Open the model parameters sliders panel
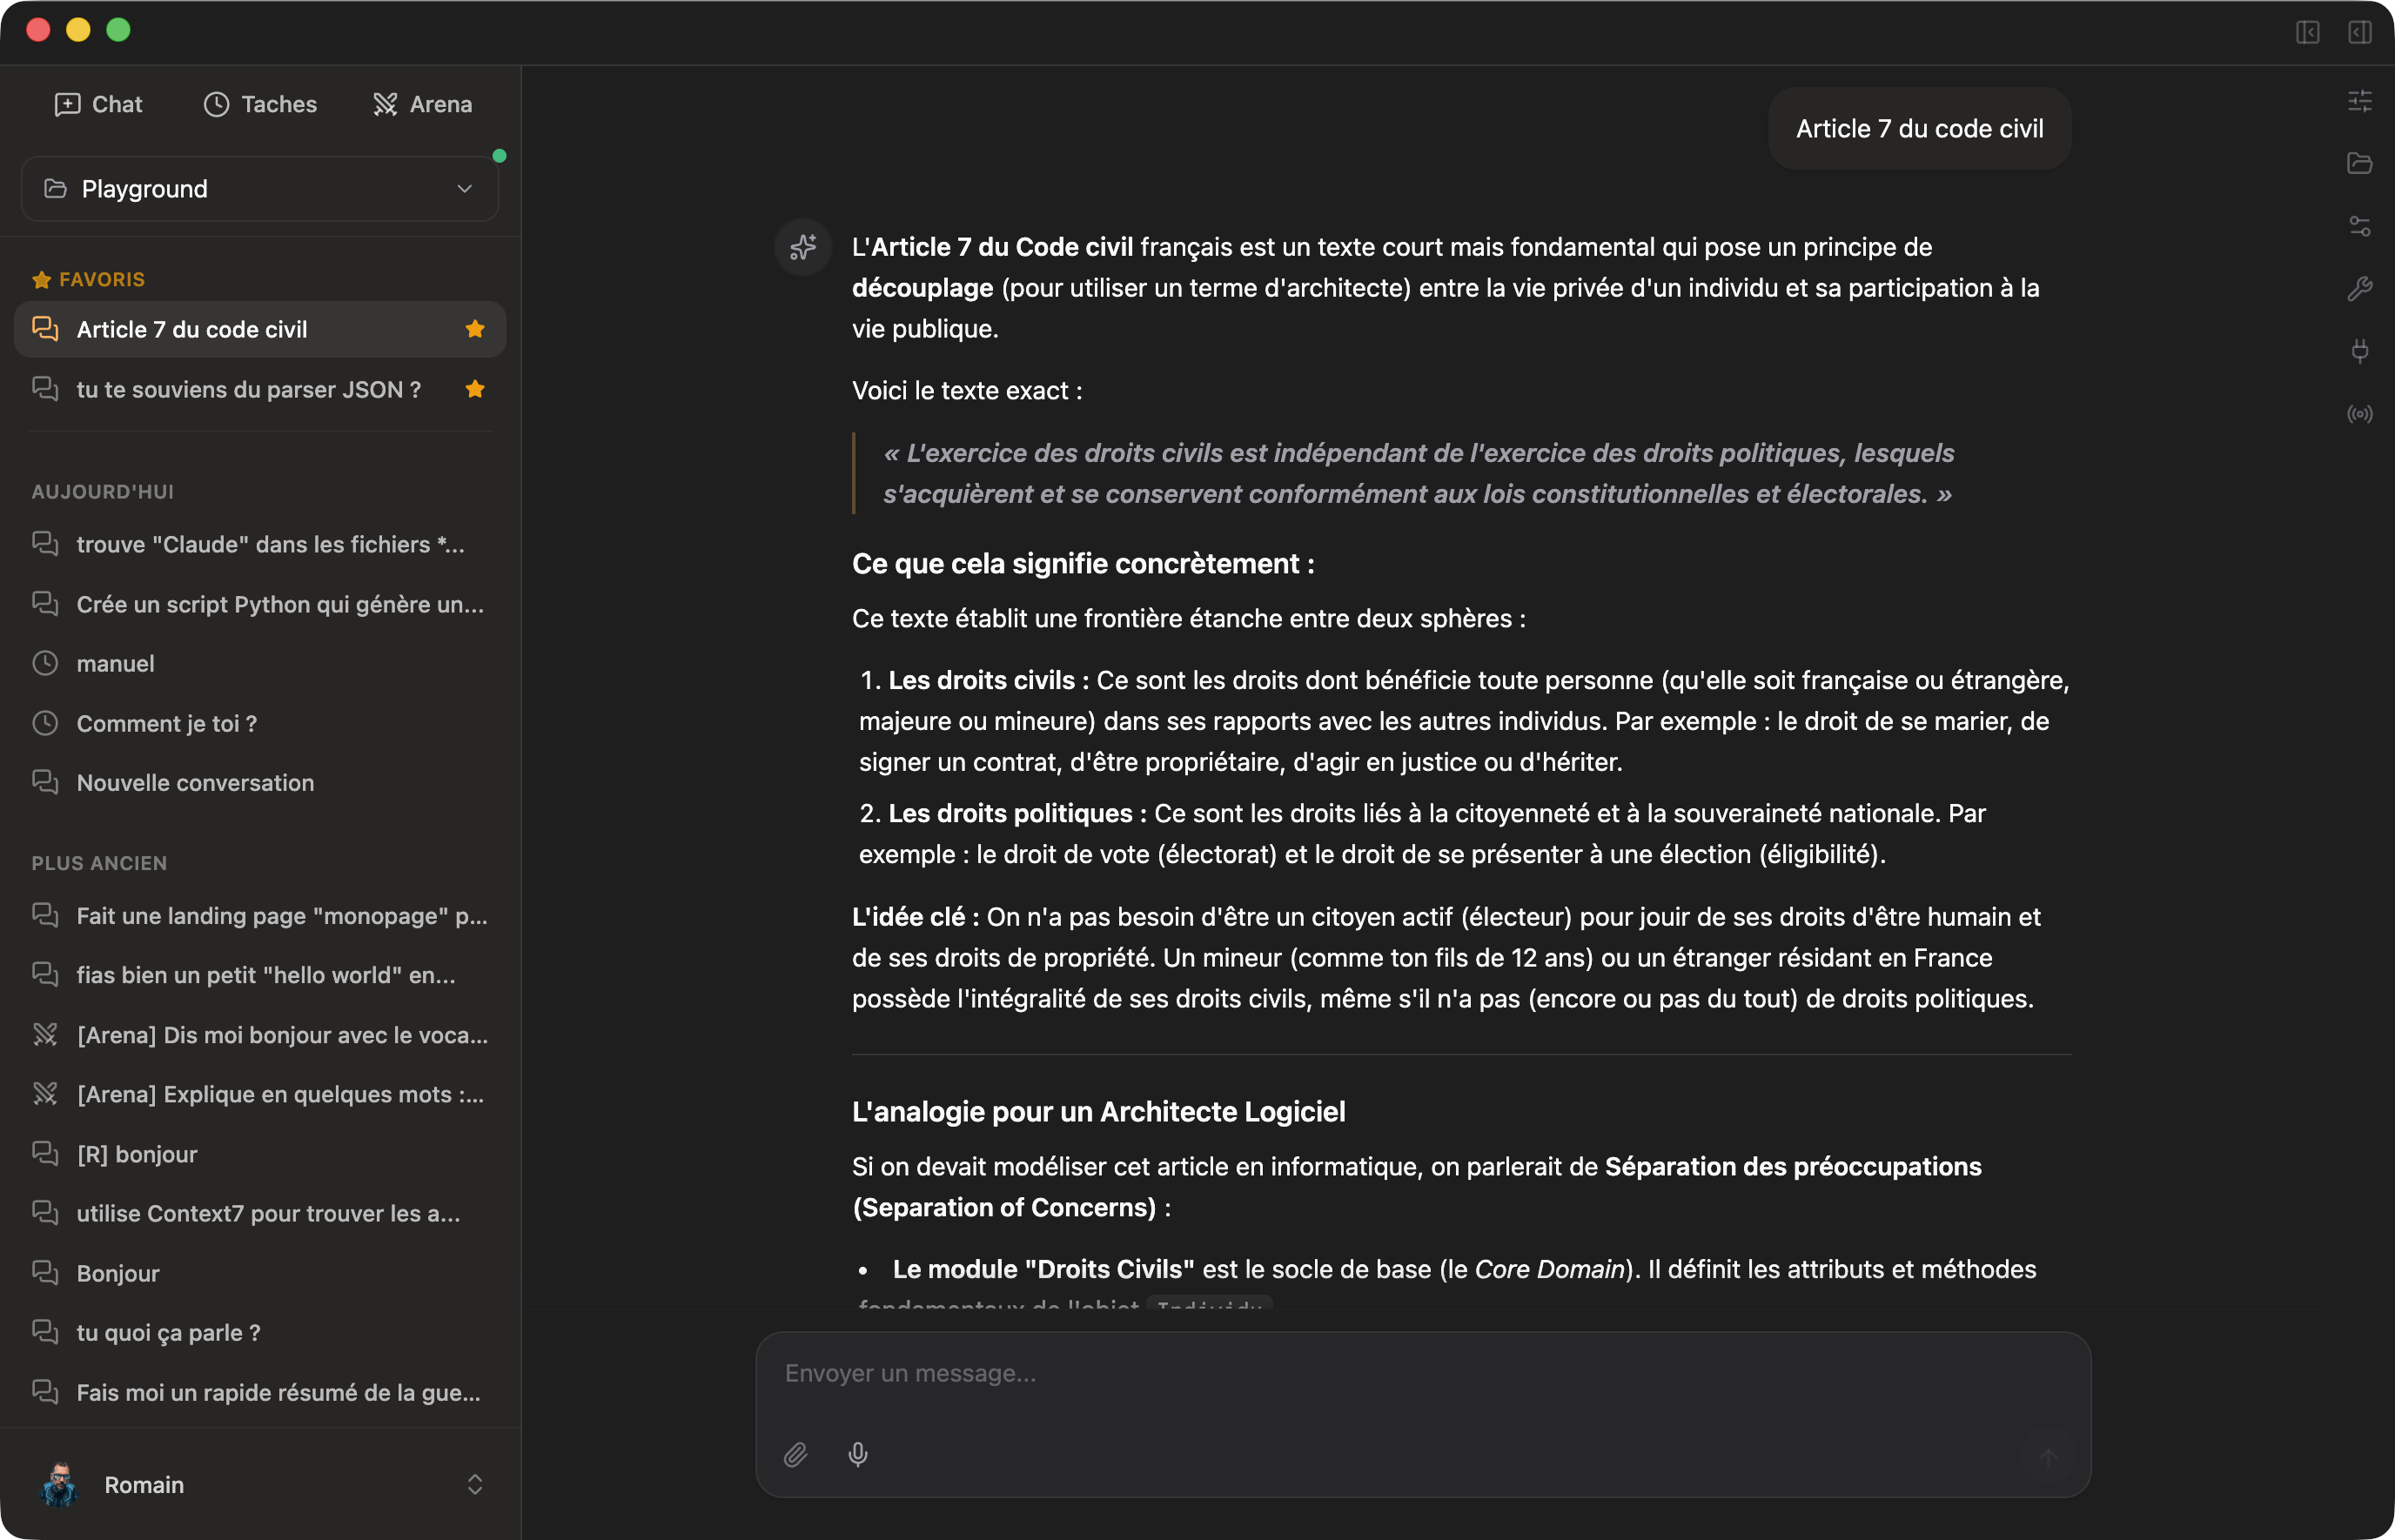 (x=2361, y=100)
